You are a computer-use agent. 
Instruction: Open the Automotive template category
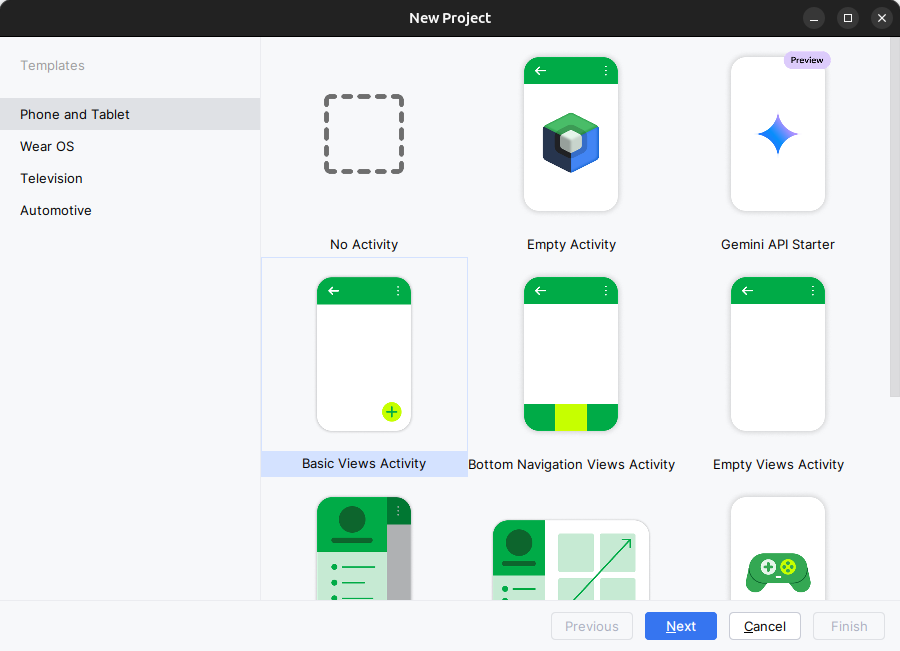coord(56,210)
